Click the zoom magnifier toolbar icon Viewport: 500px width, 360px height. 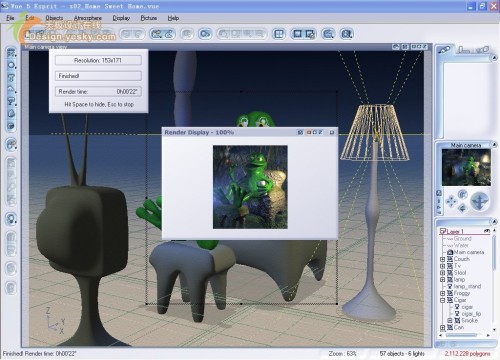328,34
